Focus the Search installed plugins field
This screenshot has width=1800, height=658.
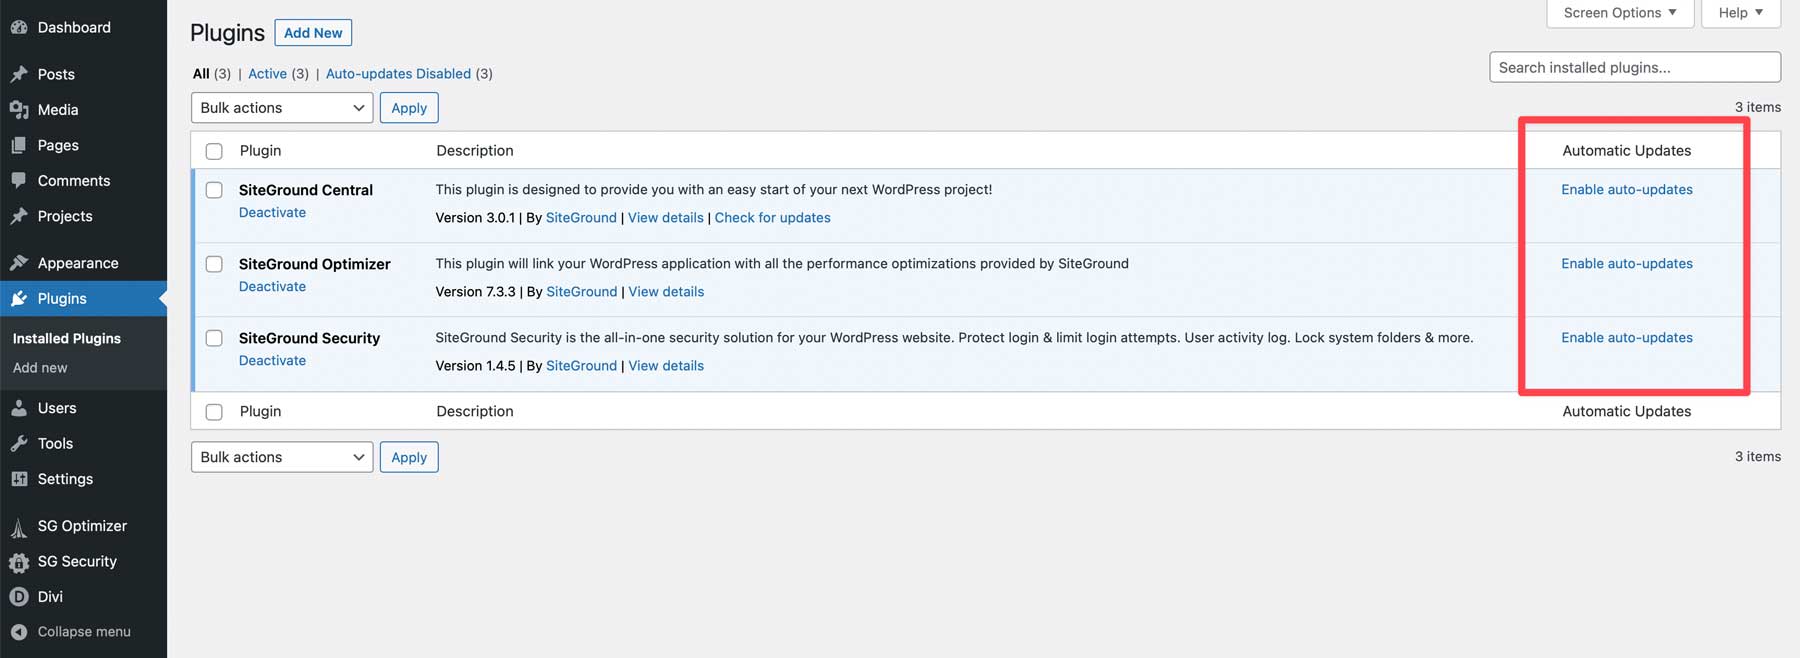pyautogui.click(x=1634, y=68)
